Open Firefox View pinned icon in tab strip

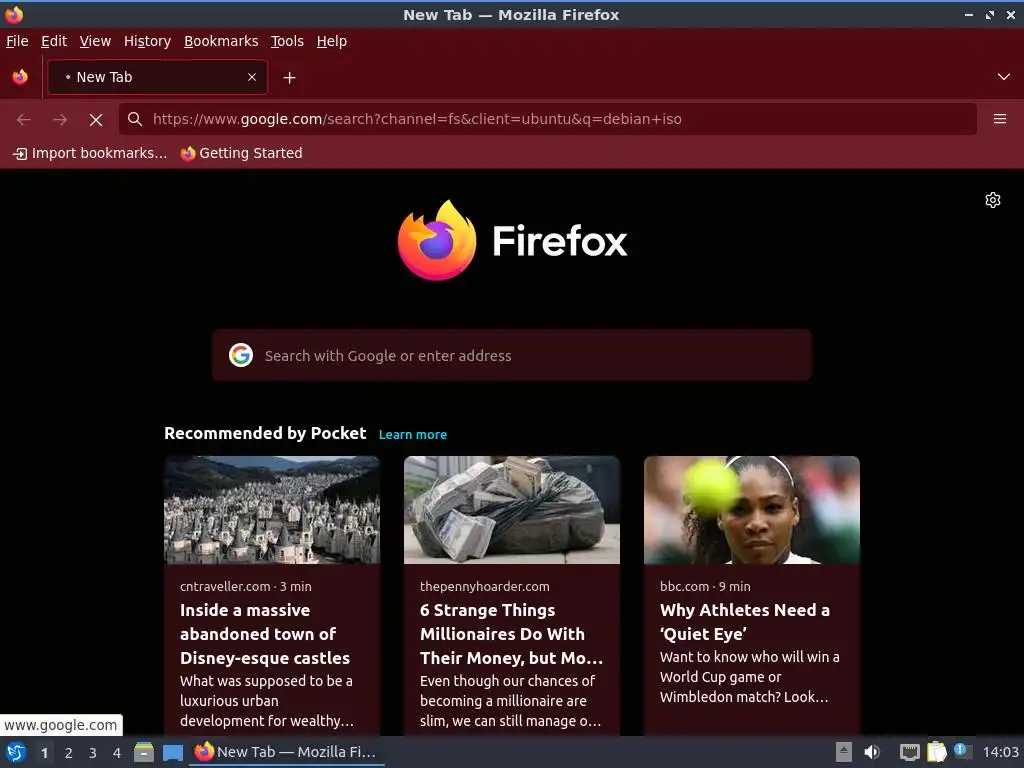click(x=20, y=77)
